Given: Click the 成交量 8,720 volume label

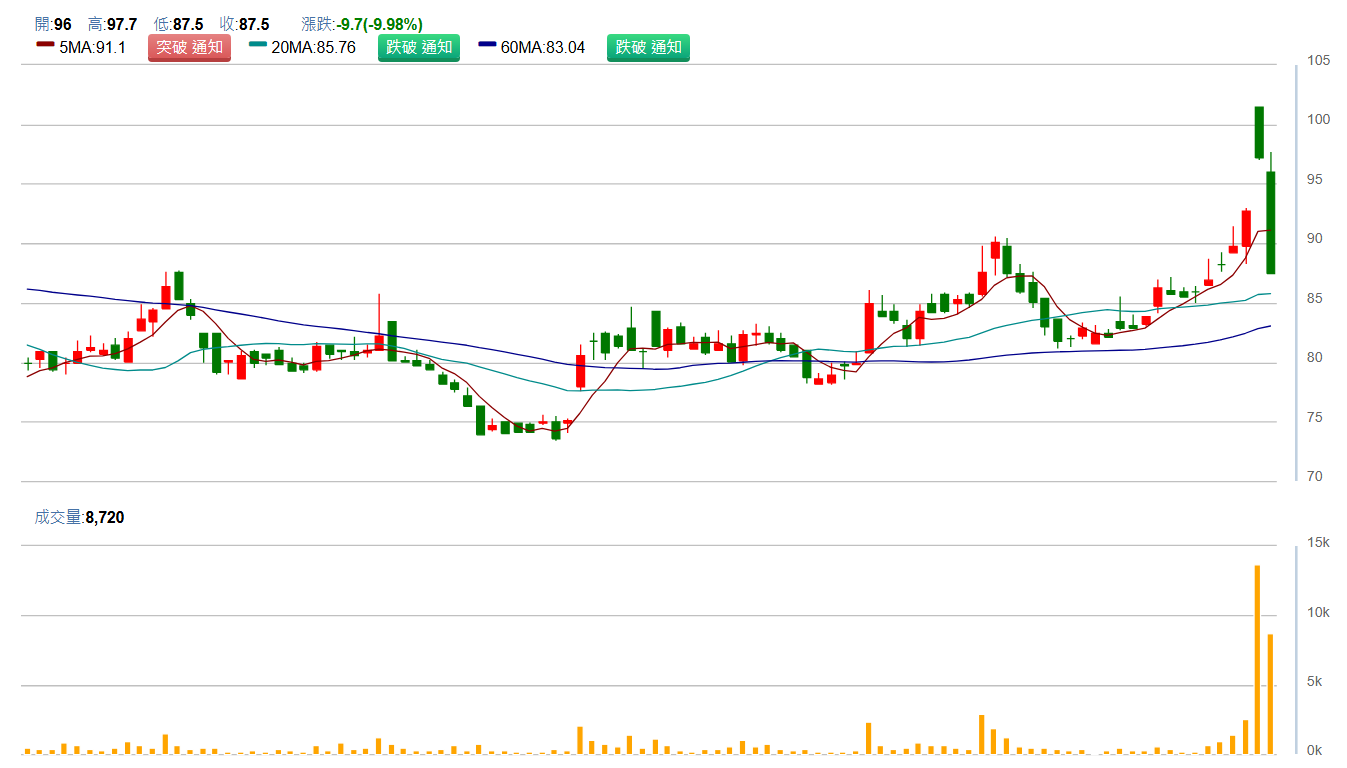Looking at the screenshot, I should [80, 517].
